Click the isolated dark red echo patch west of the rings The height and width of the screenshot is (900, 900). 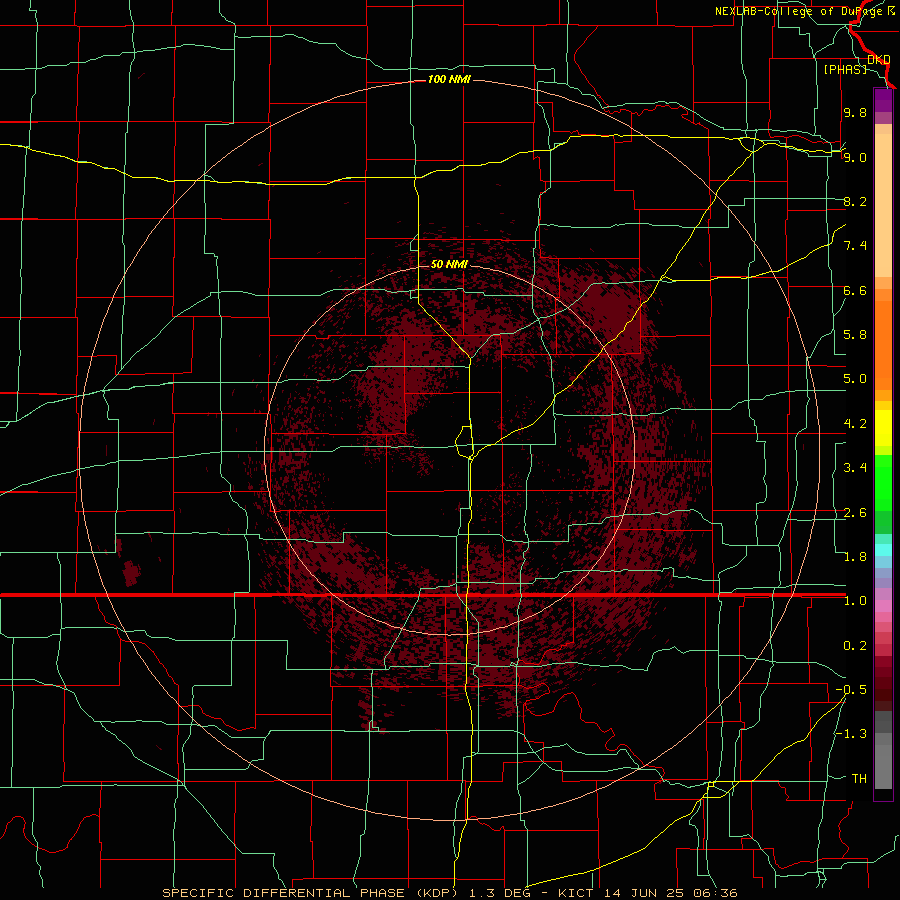point(131,574)
